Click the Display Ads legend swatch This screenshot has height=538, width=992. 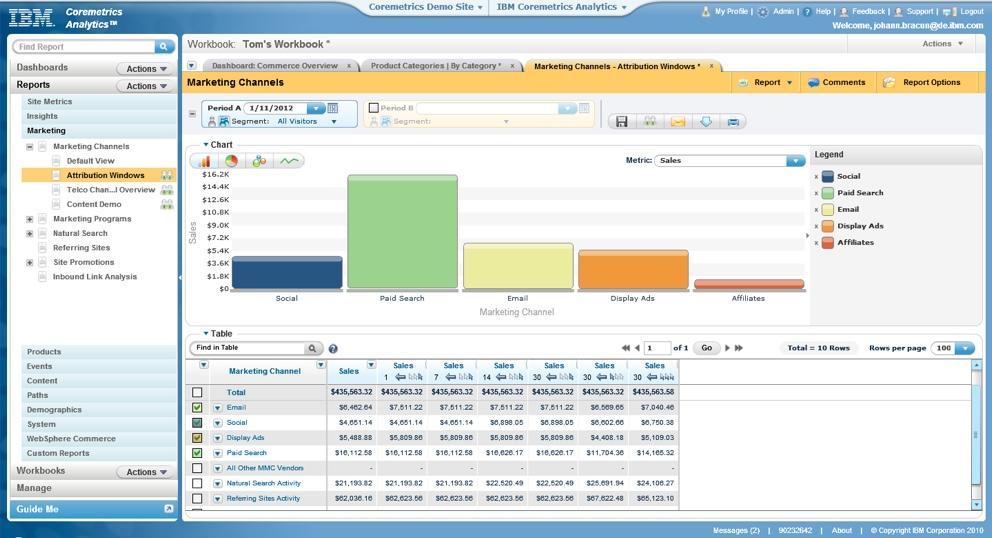click(828, 226)
